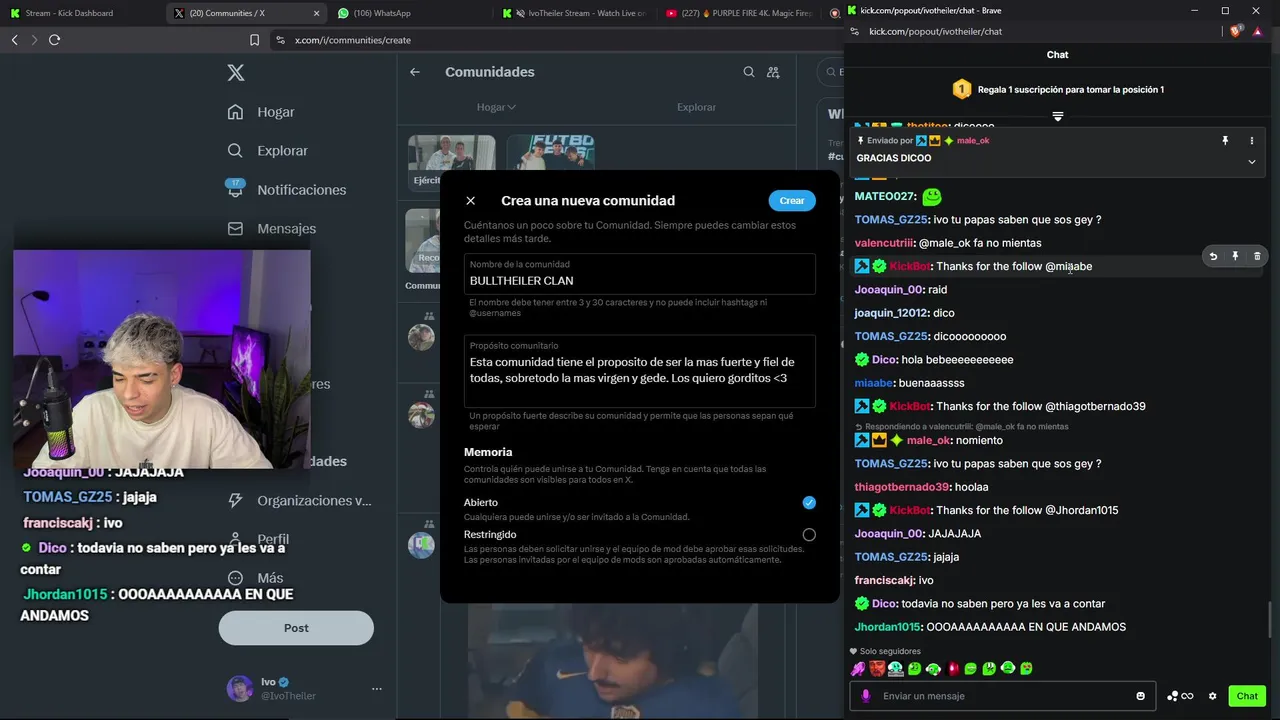Click the Ivo profile avatar at bottom
Image resolution: width=1280 pixels, height=720 pixels.
coord(240,689)
